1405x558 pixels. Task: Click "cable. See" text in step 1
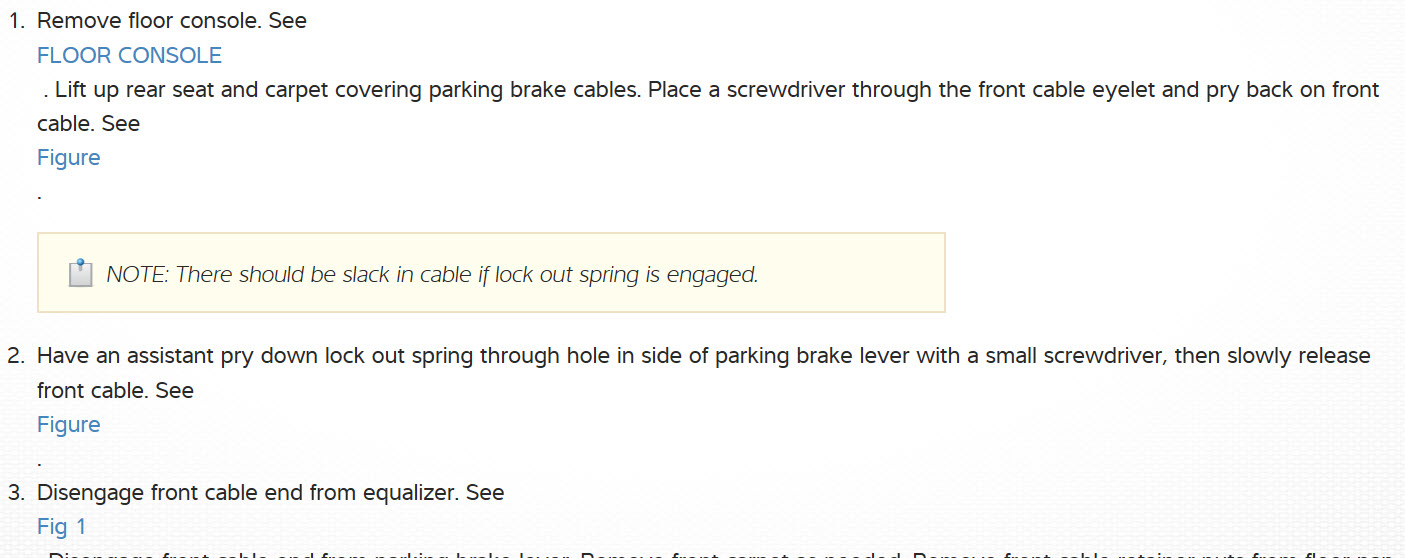88,124
